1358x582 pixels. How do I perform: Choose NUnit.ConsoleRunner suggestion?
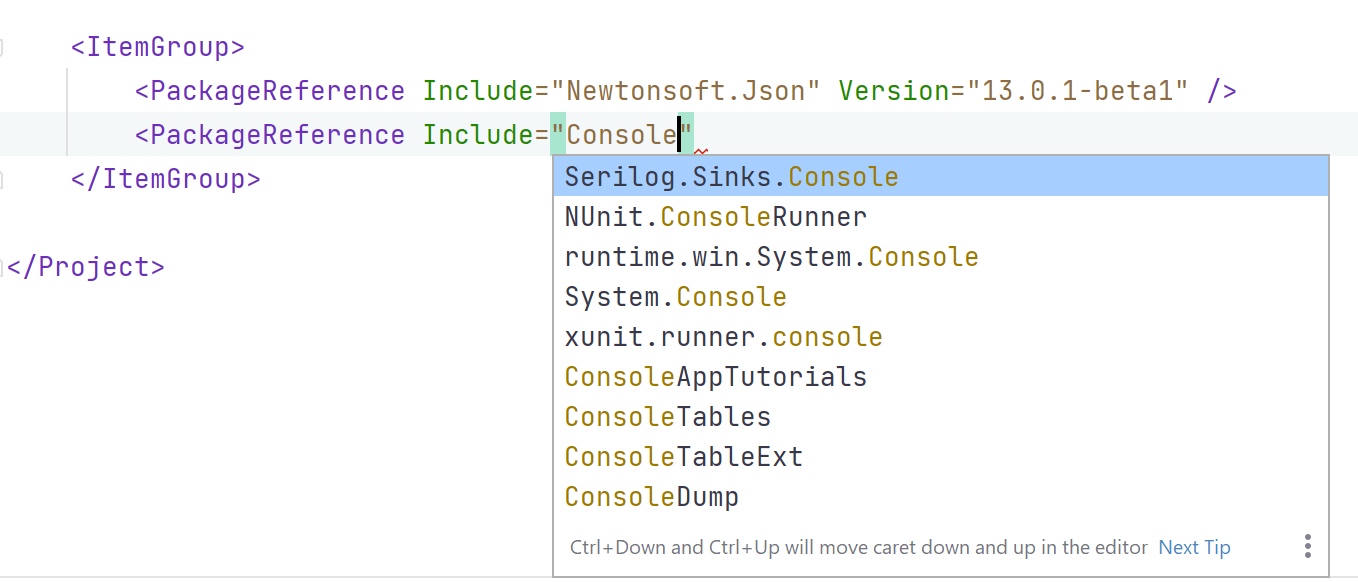(x=715, y=216)
